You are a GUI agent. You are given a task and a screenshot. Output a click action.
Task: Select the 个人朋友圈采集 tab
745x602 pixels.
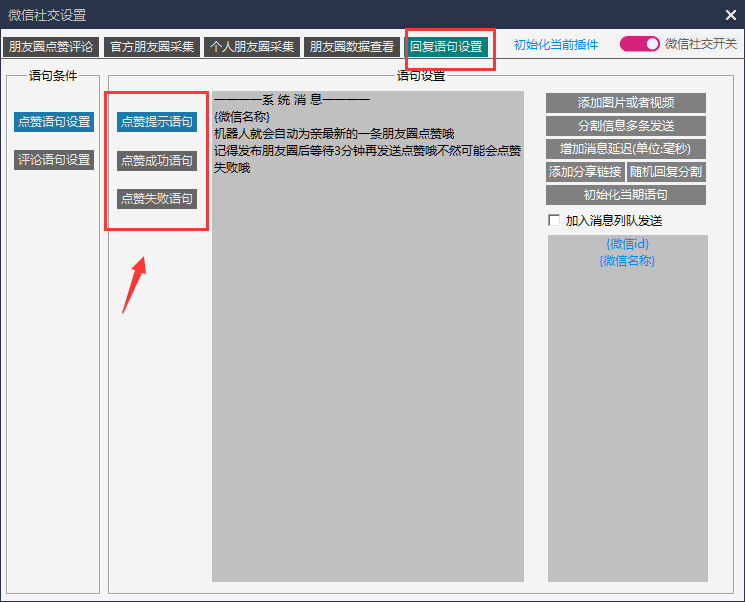click(251, 47)
